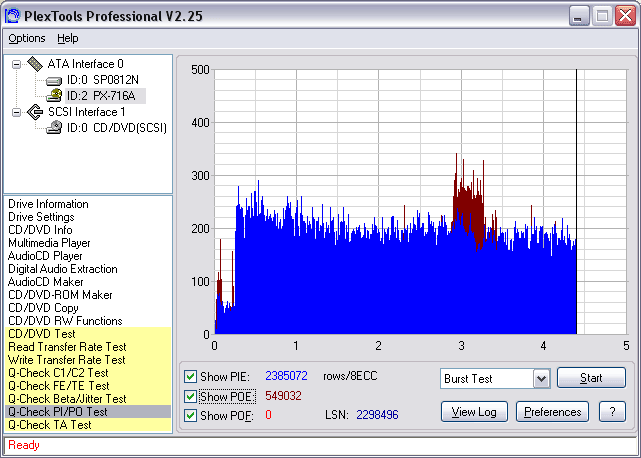The height and width of the screenshot is (458, 641).
Task: Click the Ready status bar text
Action: click(24, 445)
